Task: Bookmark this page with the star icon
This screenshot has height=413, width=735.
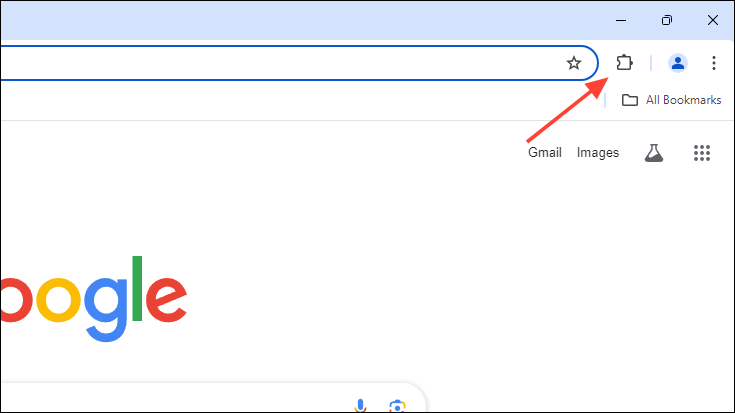Action: point(574,63)
